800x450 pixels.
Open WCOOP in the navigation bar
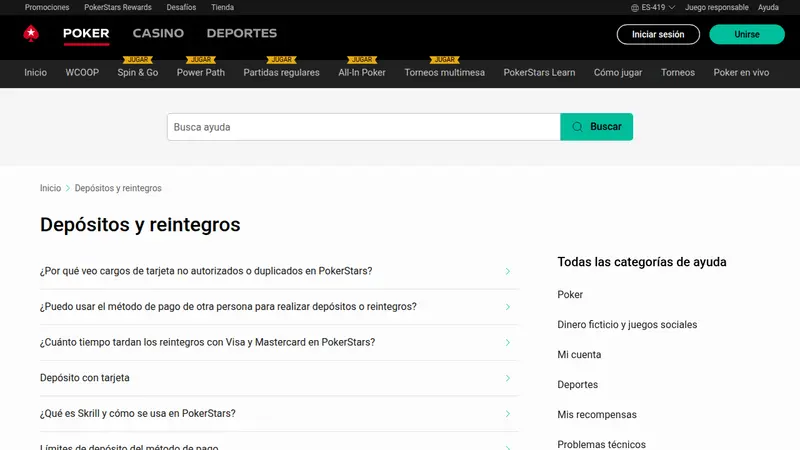click(82, 72)
